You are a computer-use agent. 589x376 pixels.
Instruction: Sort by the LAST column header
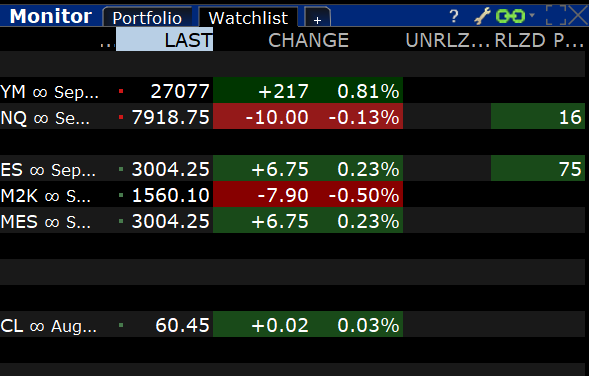pyautogui.click(x=165, y=40)
